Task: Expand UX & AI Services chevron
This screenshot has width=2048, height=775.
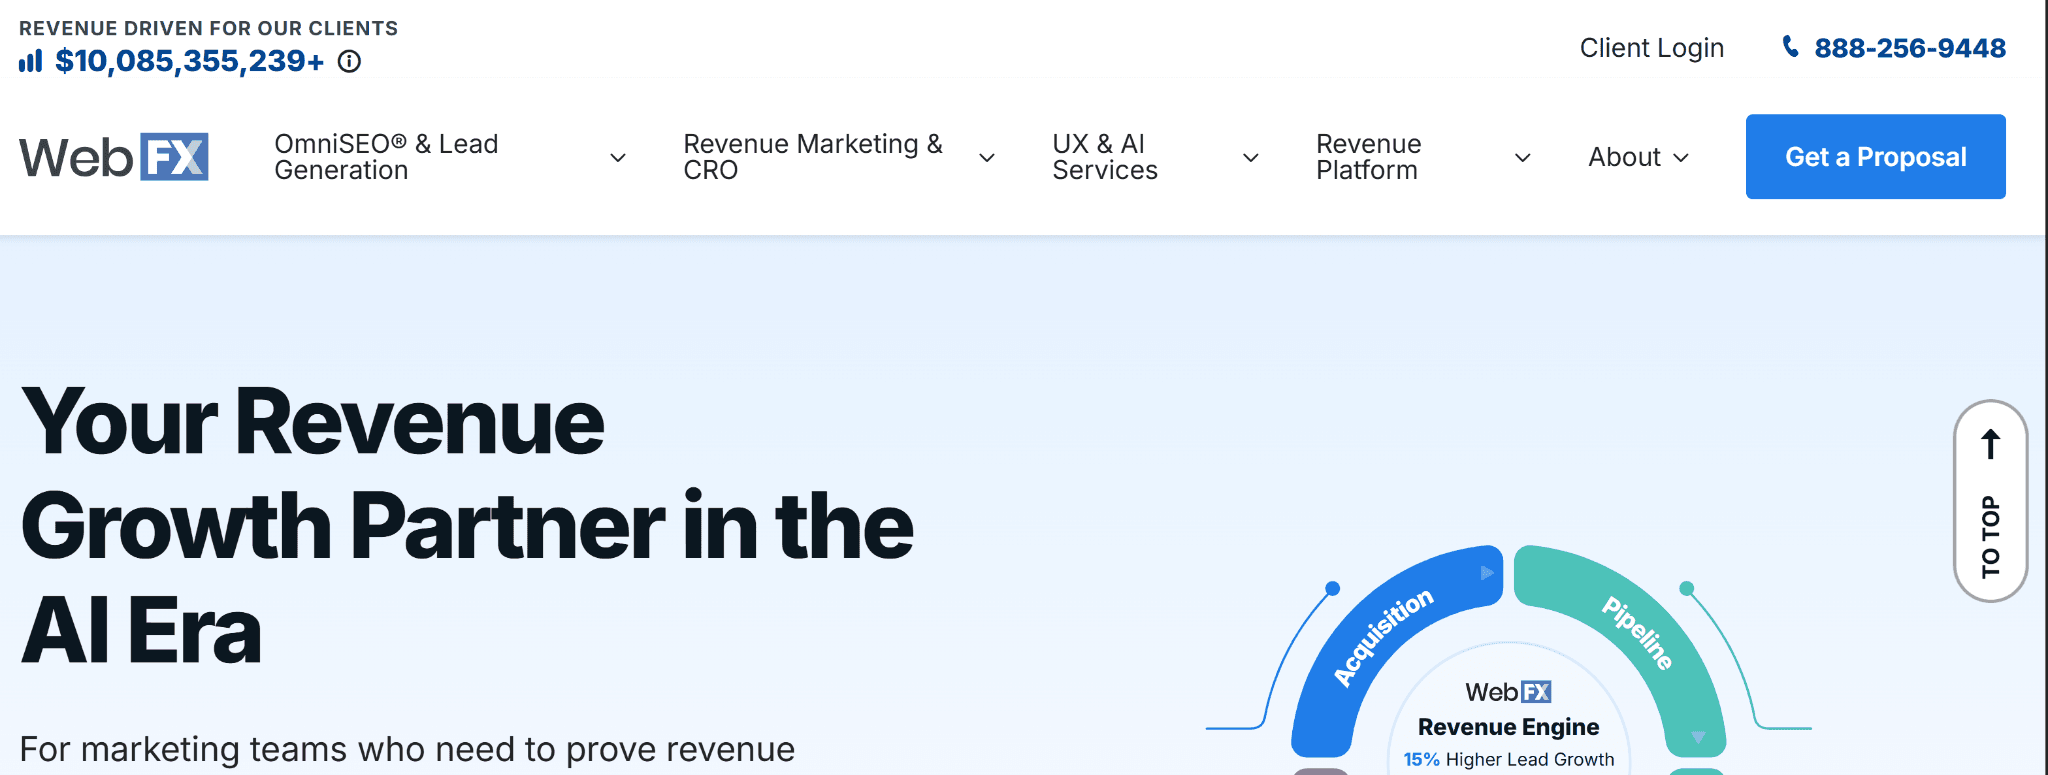Action: coord(1251,158)
